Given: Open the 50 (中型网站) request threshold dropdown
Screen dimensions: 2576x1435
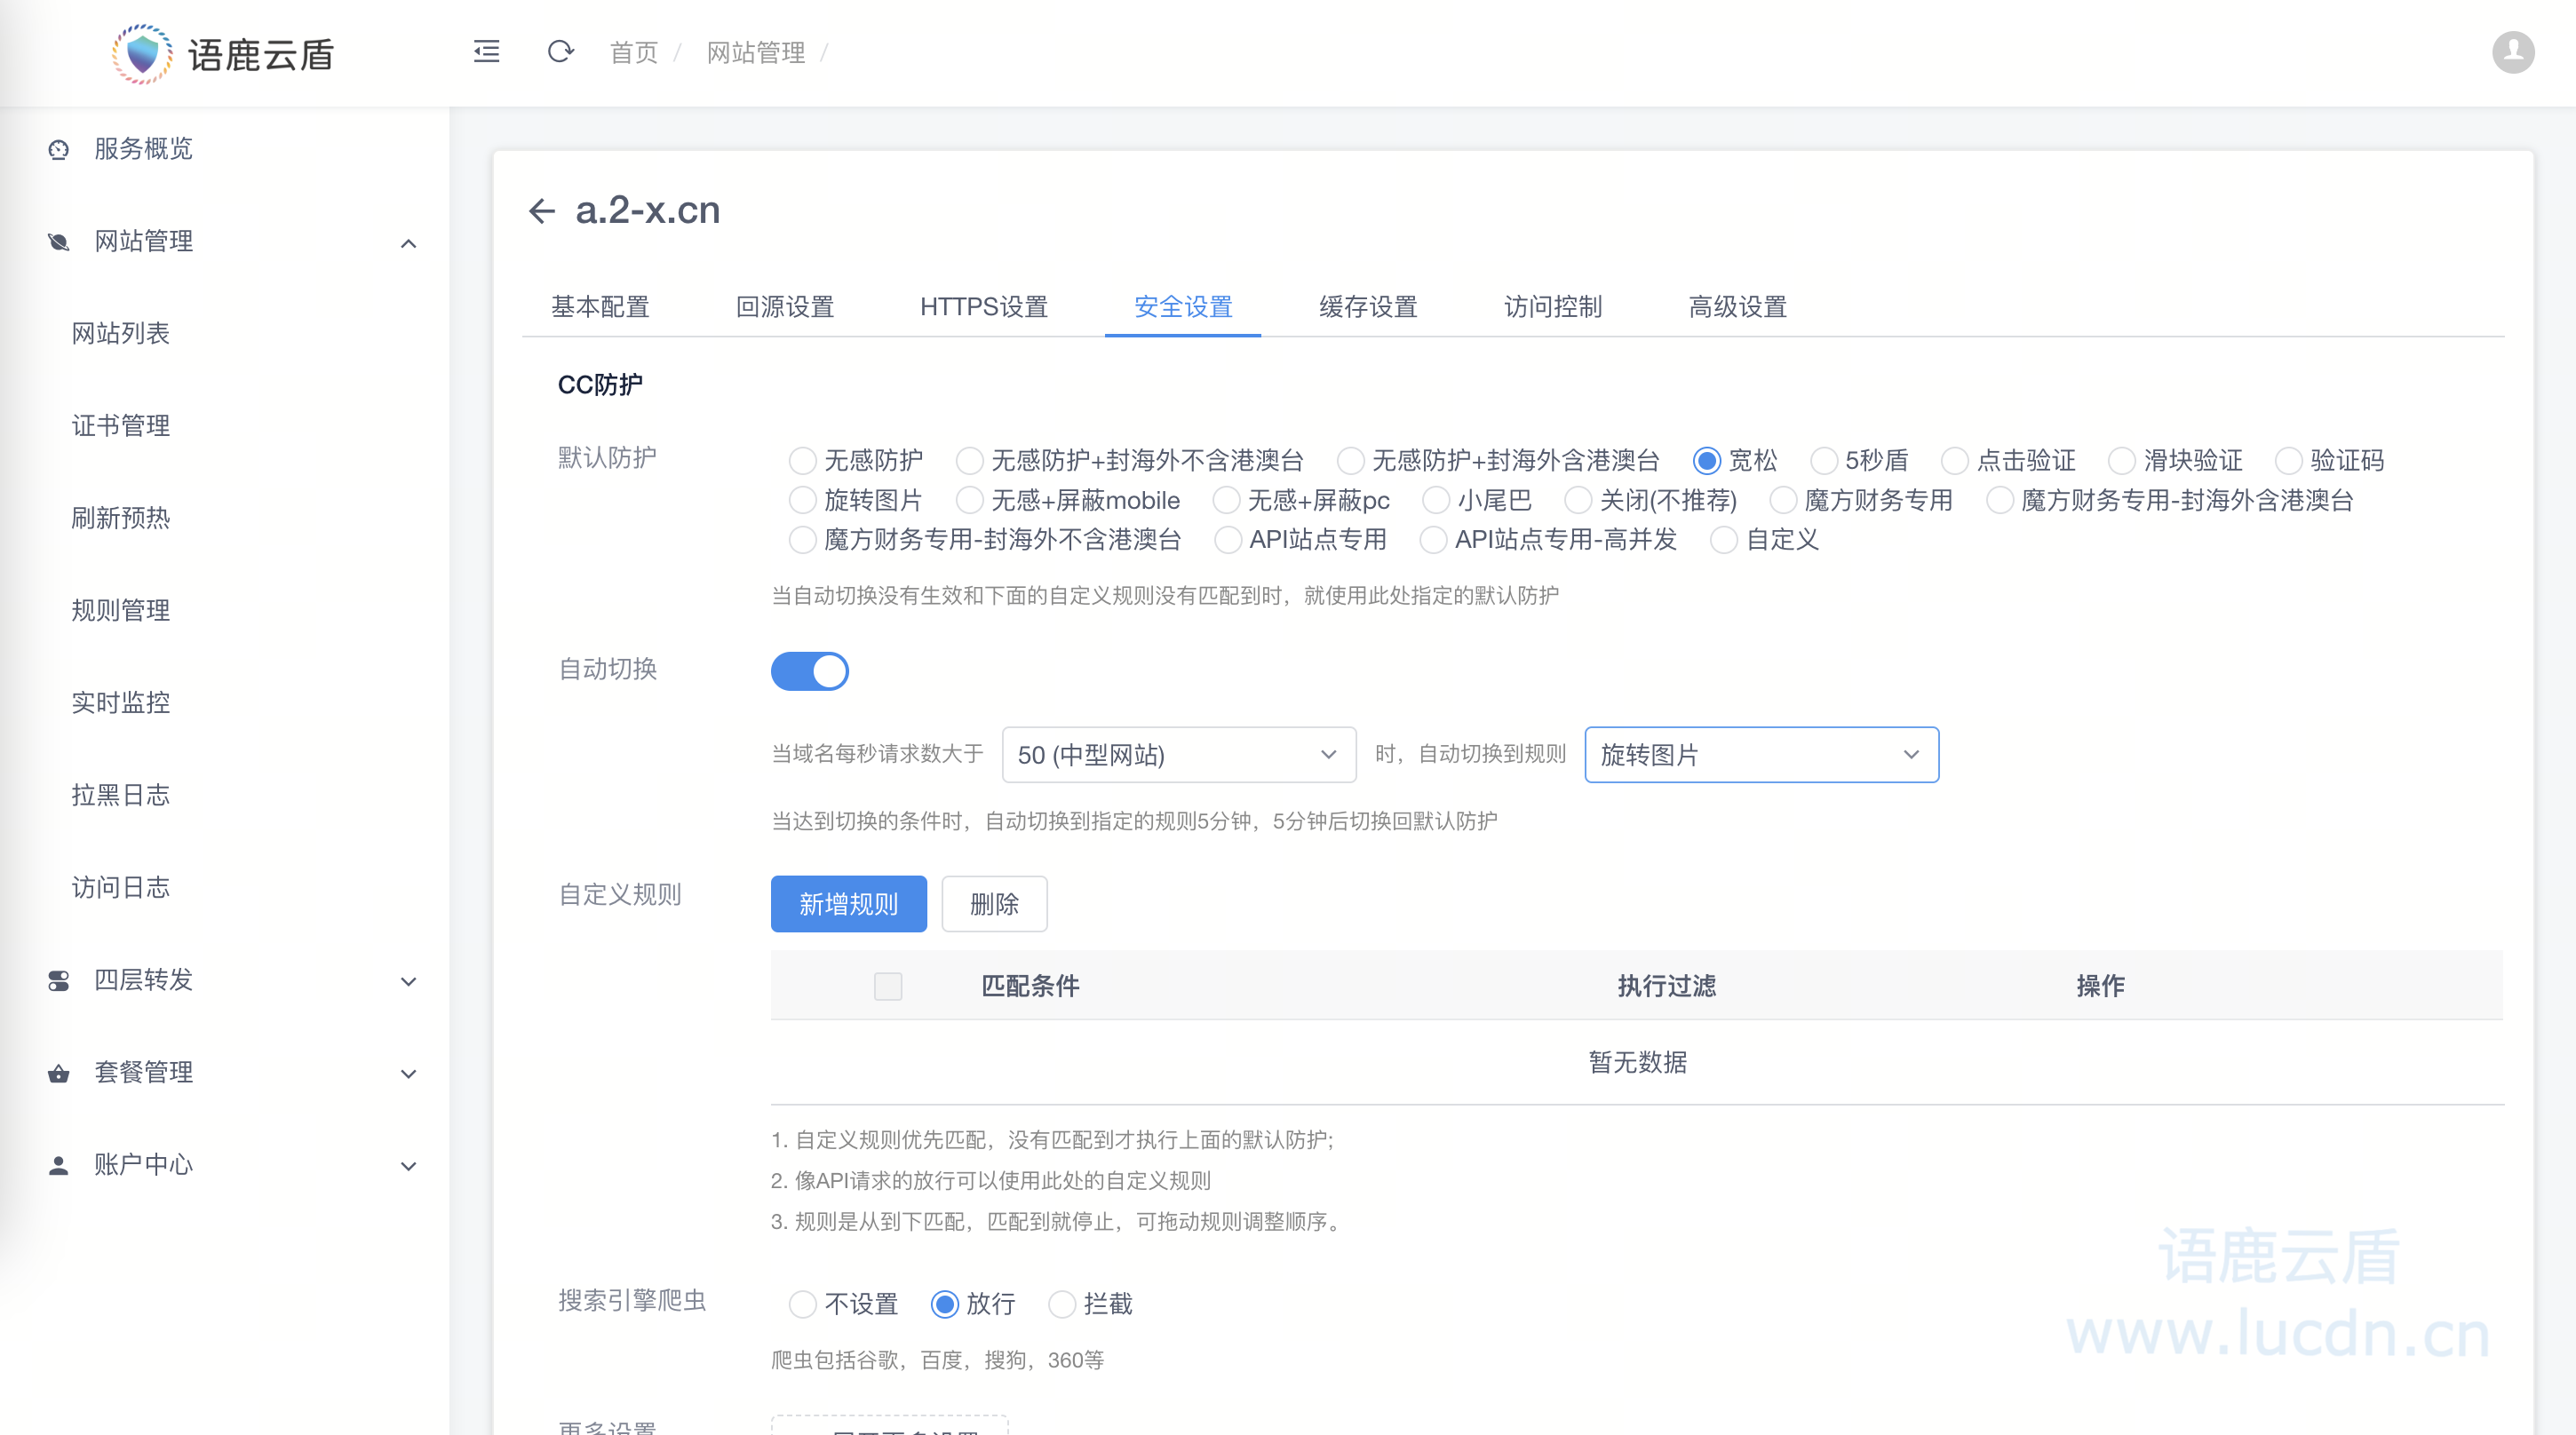Looking at the screenshot, I should pos(1178,755).
